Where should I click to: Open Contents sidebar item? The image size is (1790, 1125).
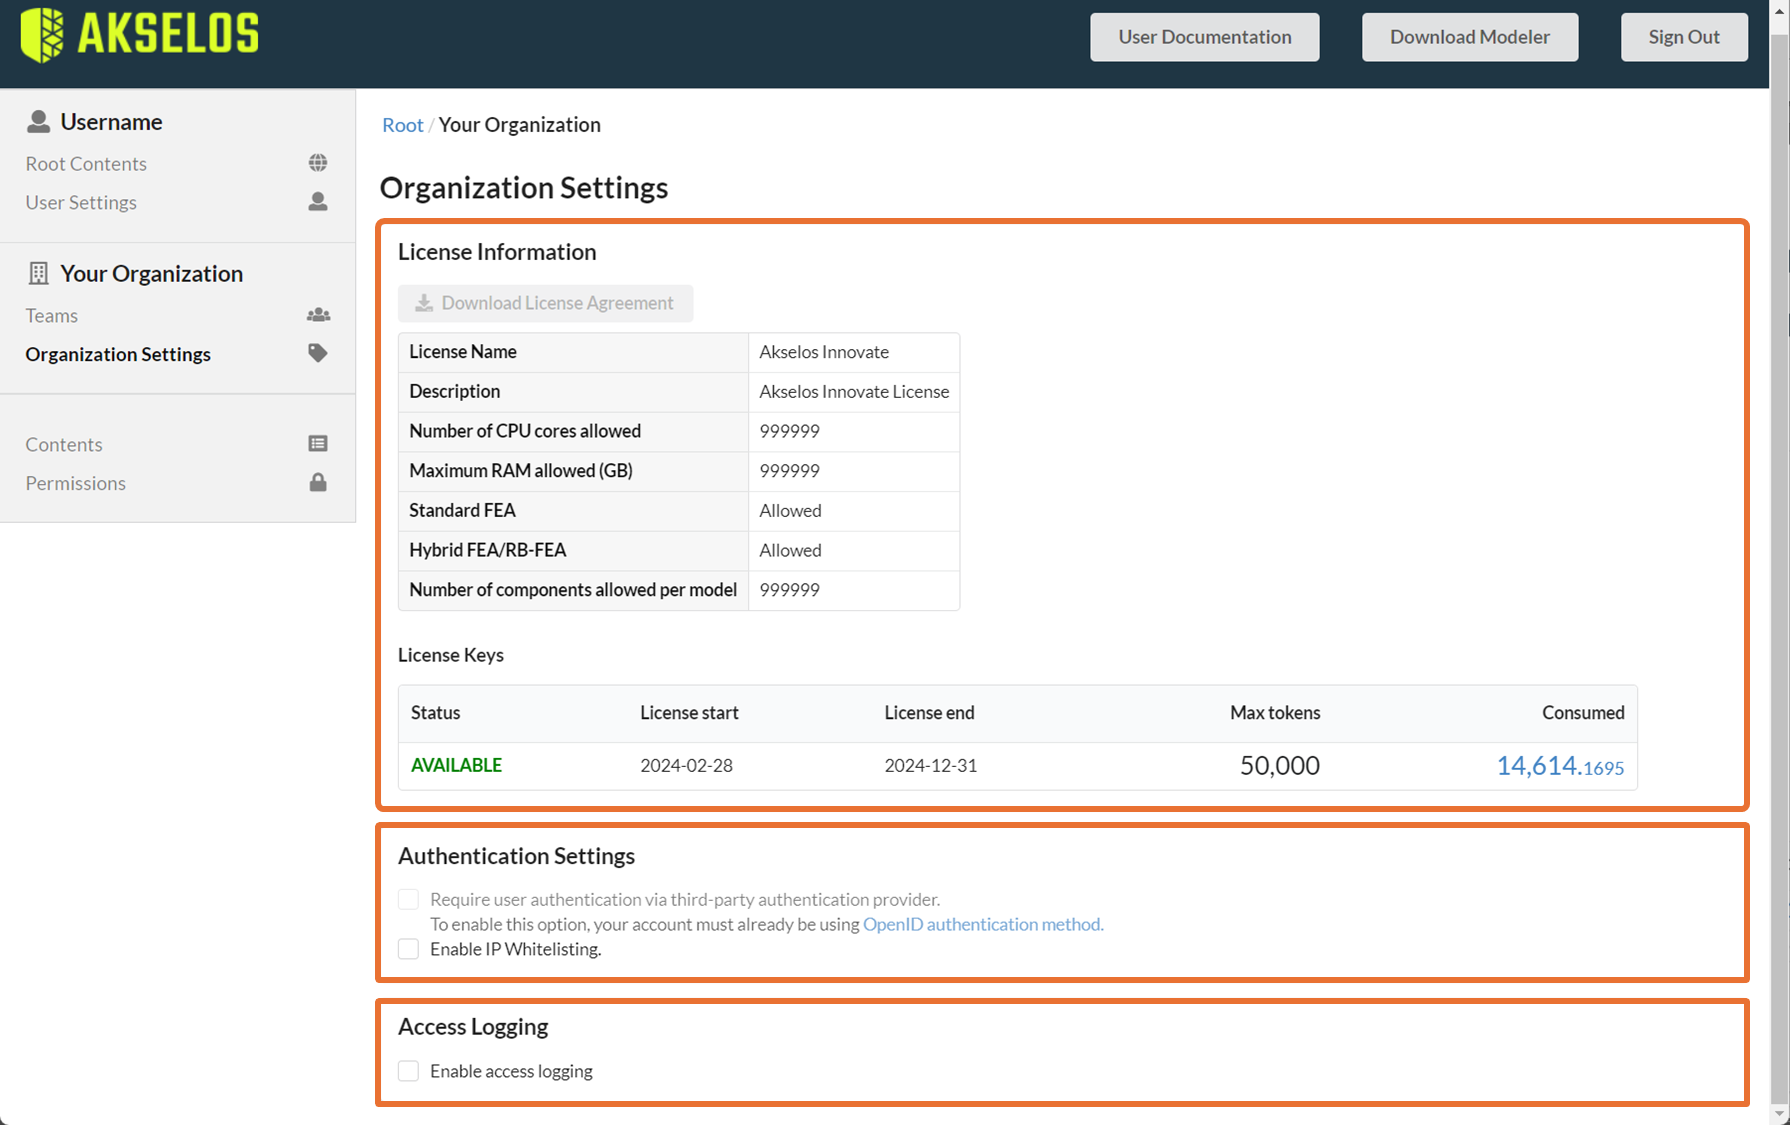point(64,444)
